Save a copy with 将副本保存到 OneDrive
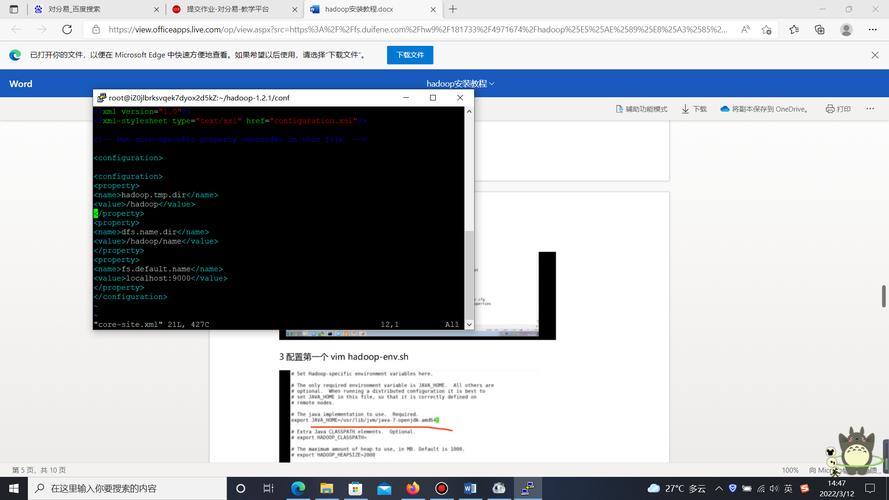889x500 pixels. [x=764, y=109]
